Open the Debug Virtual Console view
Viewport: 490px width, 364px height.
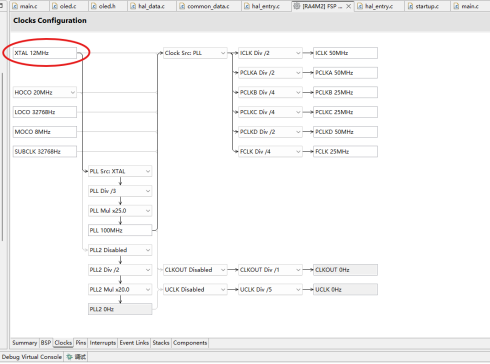click(x=32, y=357)
